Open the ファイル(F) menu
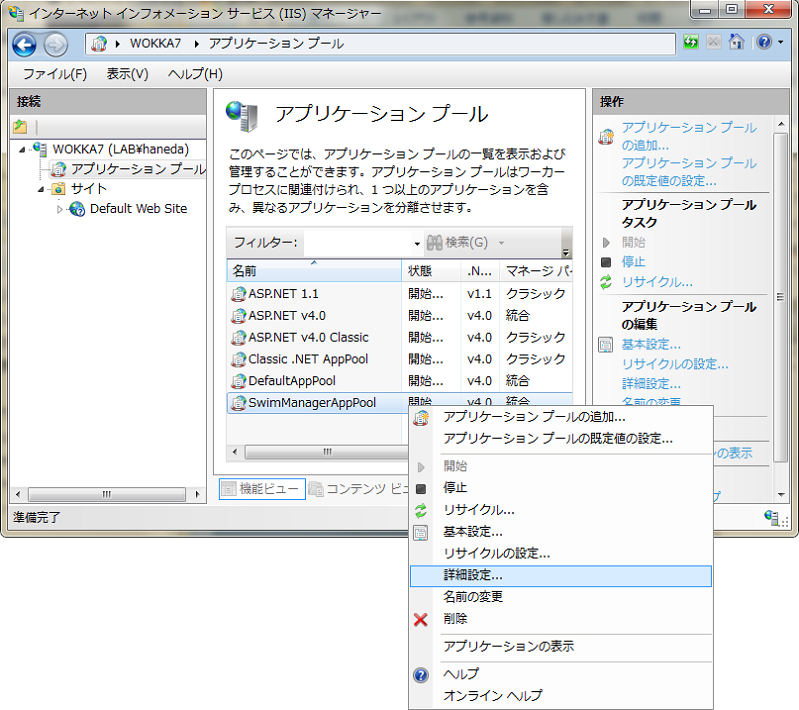Image resolution: width=799 pixels, height=710 pixels. click(x=55, y=74)
